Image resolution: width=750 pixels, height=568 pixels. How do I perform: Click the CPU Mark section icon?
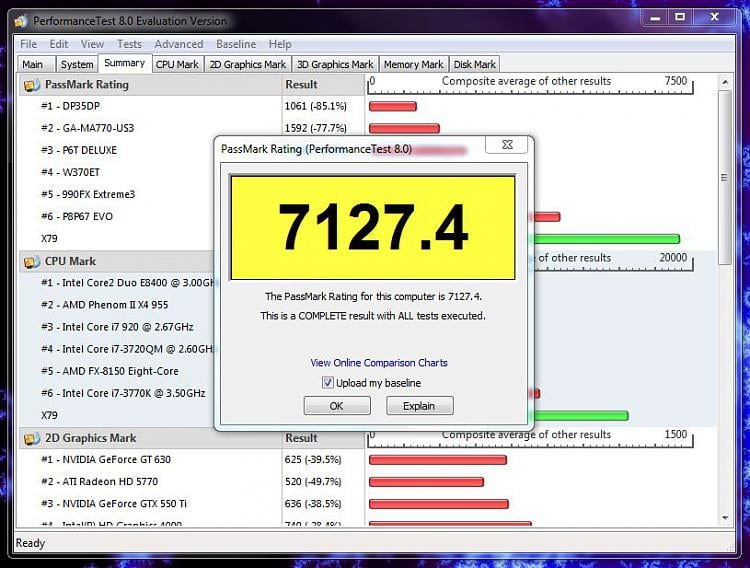(32, 262)
